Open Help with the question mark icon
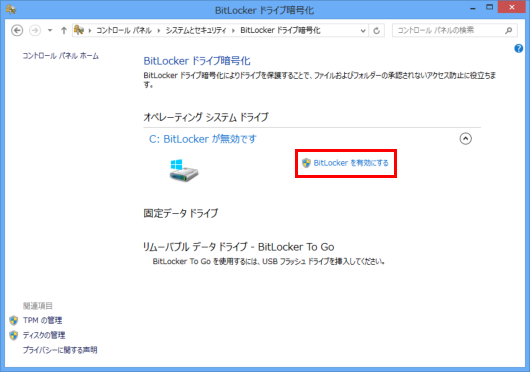530x372 pixels. coord(519,48)
